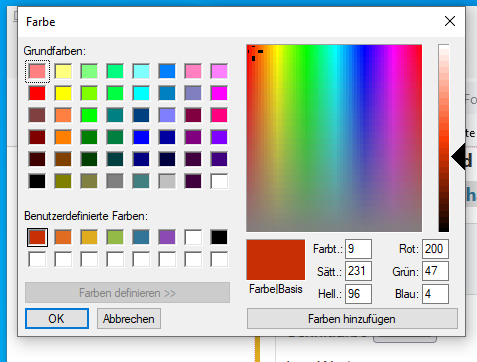Choose the light silver basic color swatch
This screenshot has height=362, width=477.
pos(167,181)
